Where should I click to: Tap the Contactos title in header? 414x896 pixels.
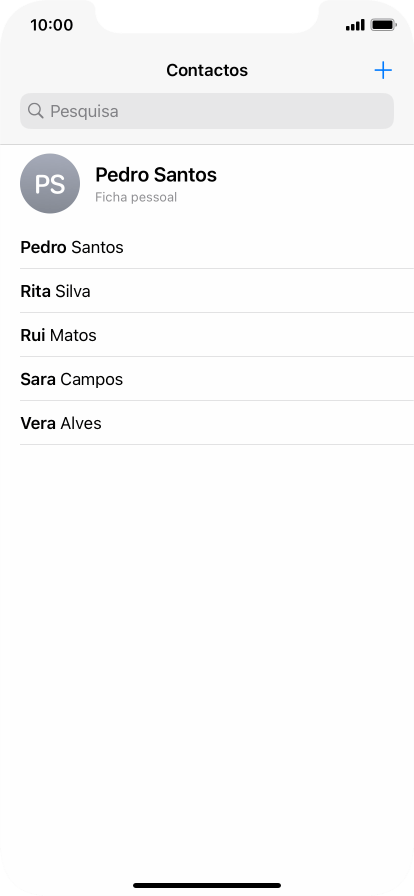(207, 70)
